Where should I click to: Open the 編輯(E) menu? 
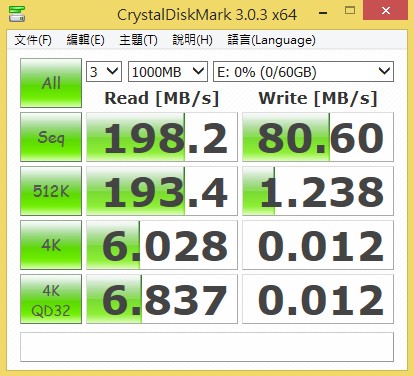pos(85,40)
